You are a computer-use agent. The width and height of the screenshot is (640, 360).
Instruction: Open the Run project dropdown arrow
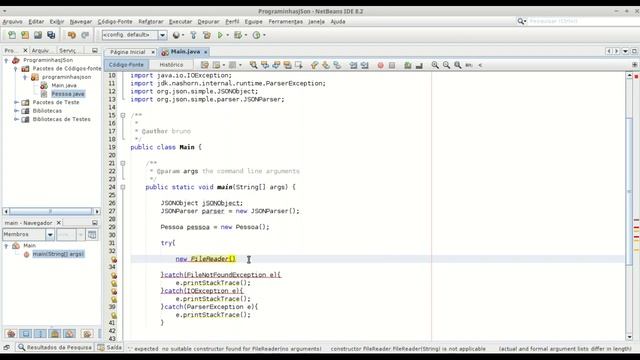pyautogui.click(x=228, y=35)
